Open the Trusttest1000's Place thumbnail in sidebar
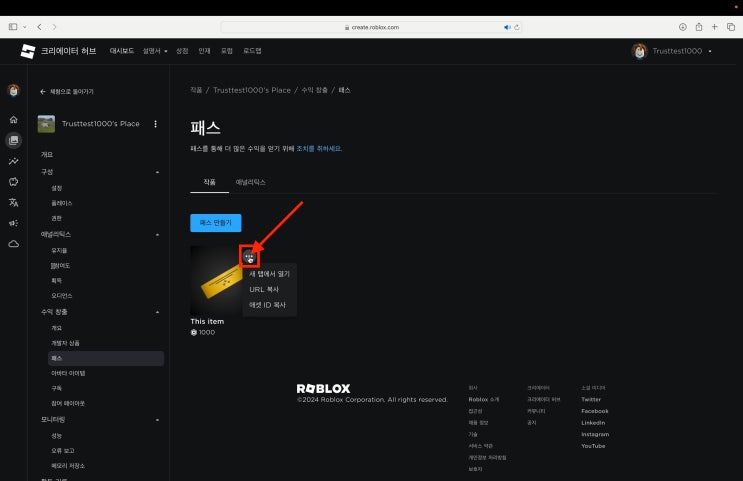Viewport: 743px width, 481px height. click(46, 124)
